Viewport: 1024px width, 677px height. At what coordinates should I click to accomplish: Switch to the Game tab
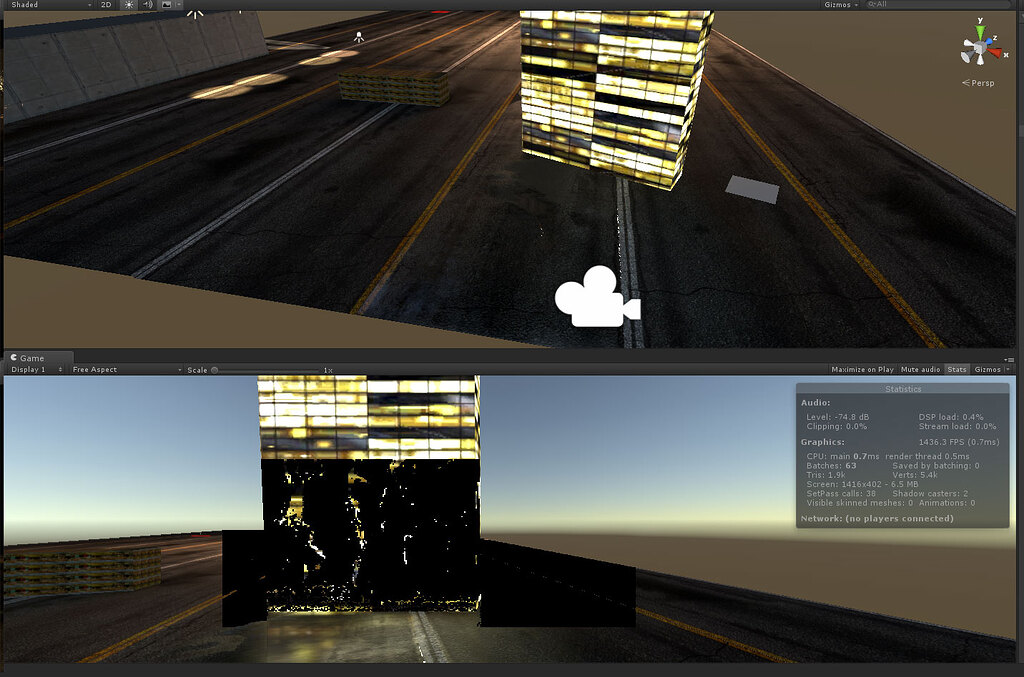[30, 357]
